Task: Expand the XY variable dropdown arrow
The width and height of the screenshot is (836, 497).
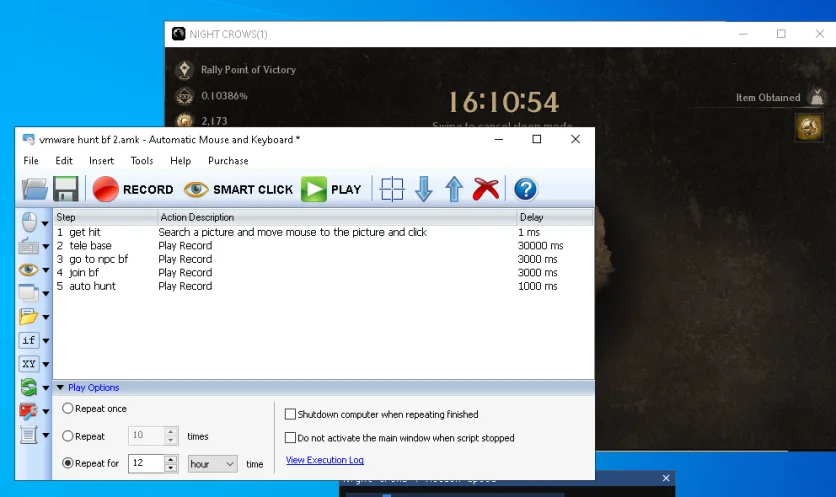Action: pyautogui.click(x=45, y=365)
